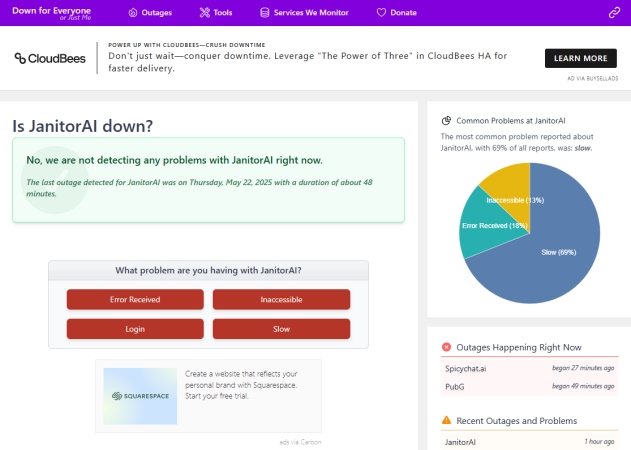Open the Outages menu item
631x450 pixels.
[157, 13]
